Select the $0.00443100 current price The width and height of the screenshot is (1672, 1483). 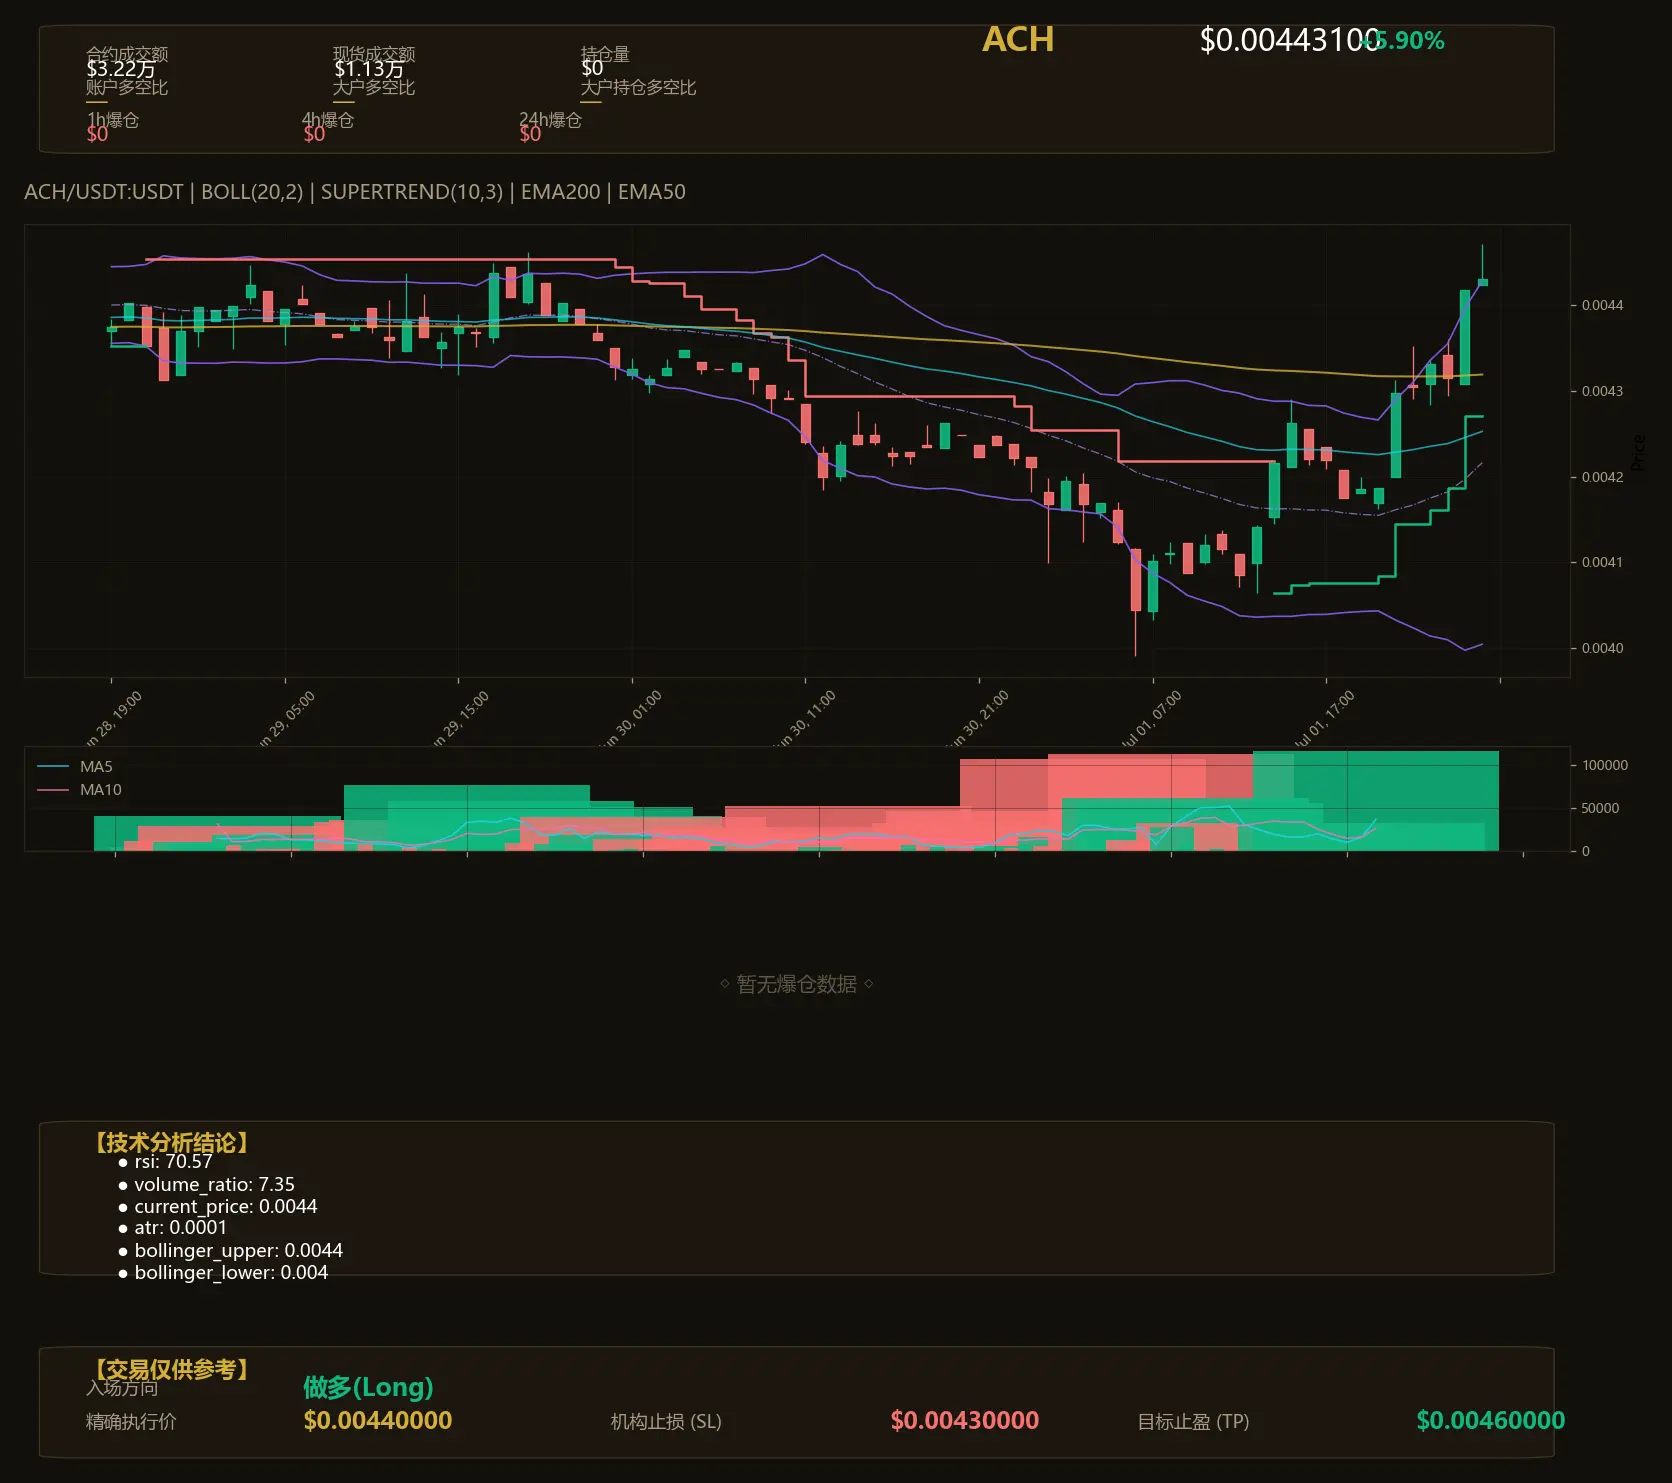point(1289,40)
